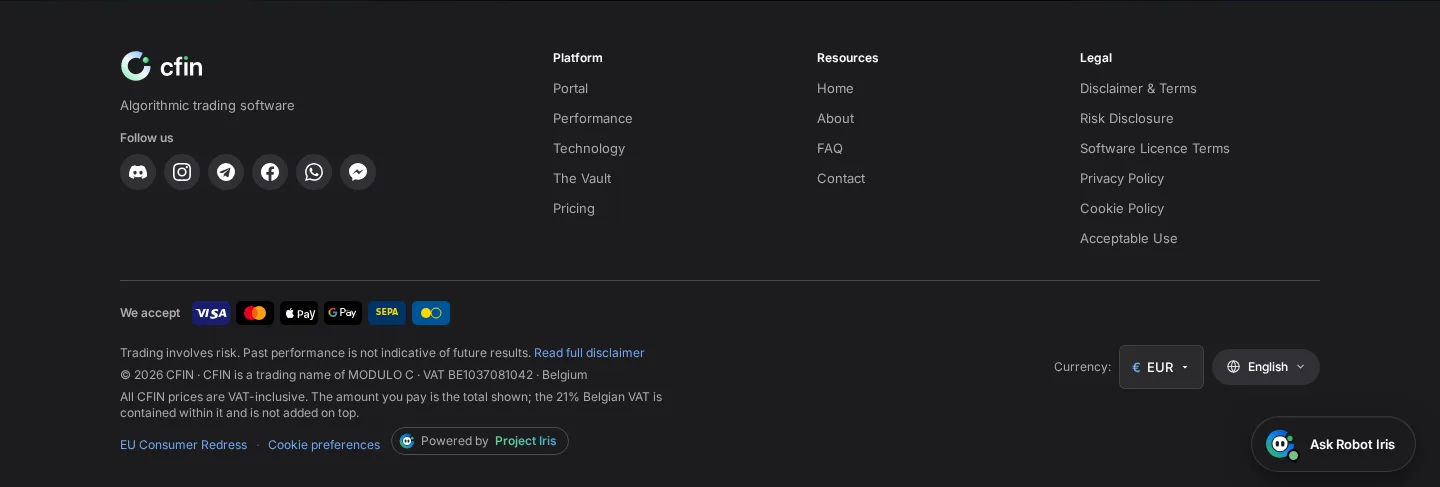
Task: Click the Legal column heading
Action: point(1096,58)
